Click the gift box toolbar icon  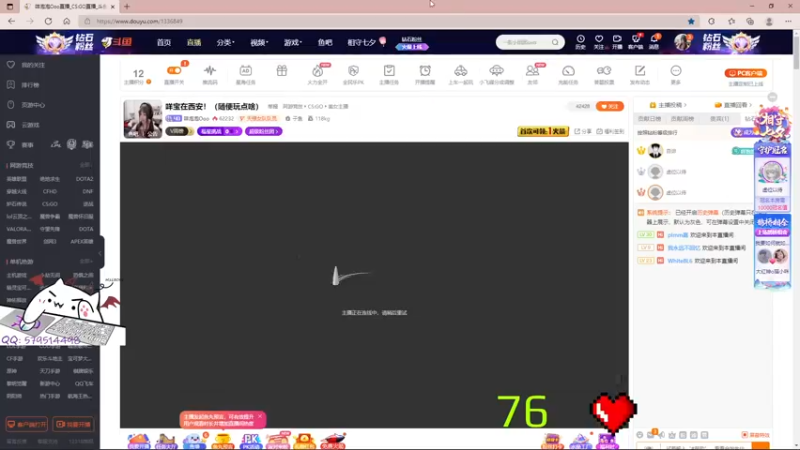[282, 70]
